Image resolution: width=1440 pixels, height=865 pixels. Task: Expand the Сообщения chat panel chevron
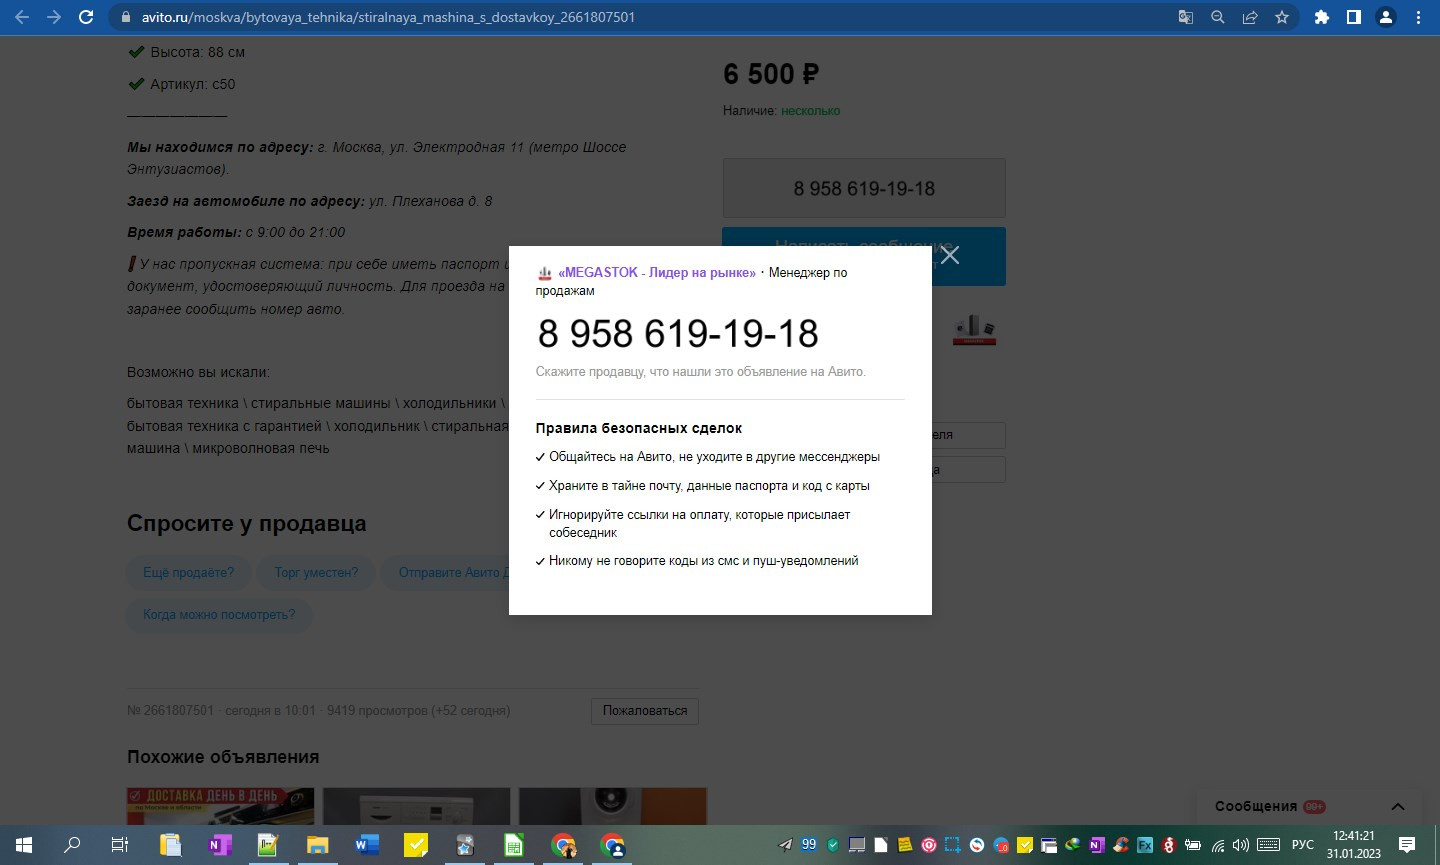[x=1398, y=807]
